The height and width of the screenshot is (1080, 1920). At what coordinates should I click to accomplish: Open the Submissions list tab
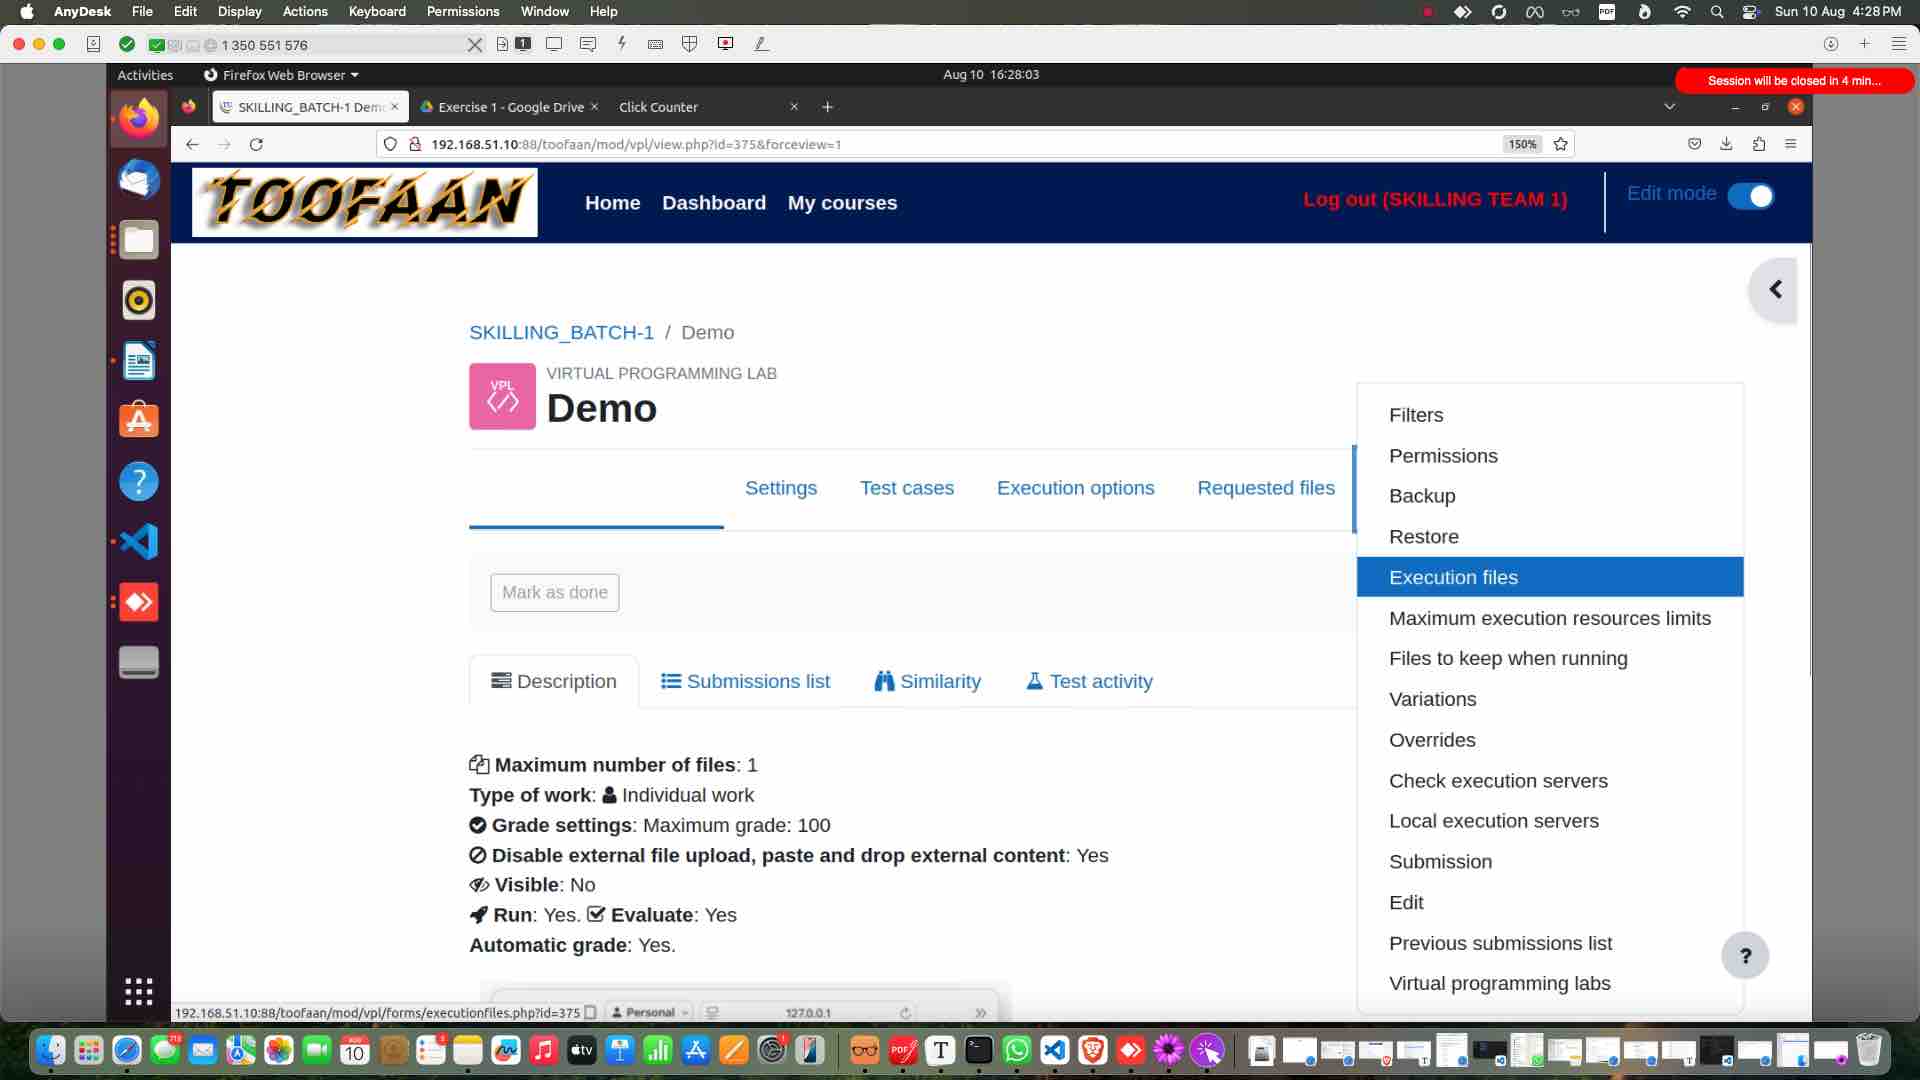tap(746, 681)
